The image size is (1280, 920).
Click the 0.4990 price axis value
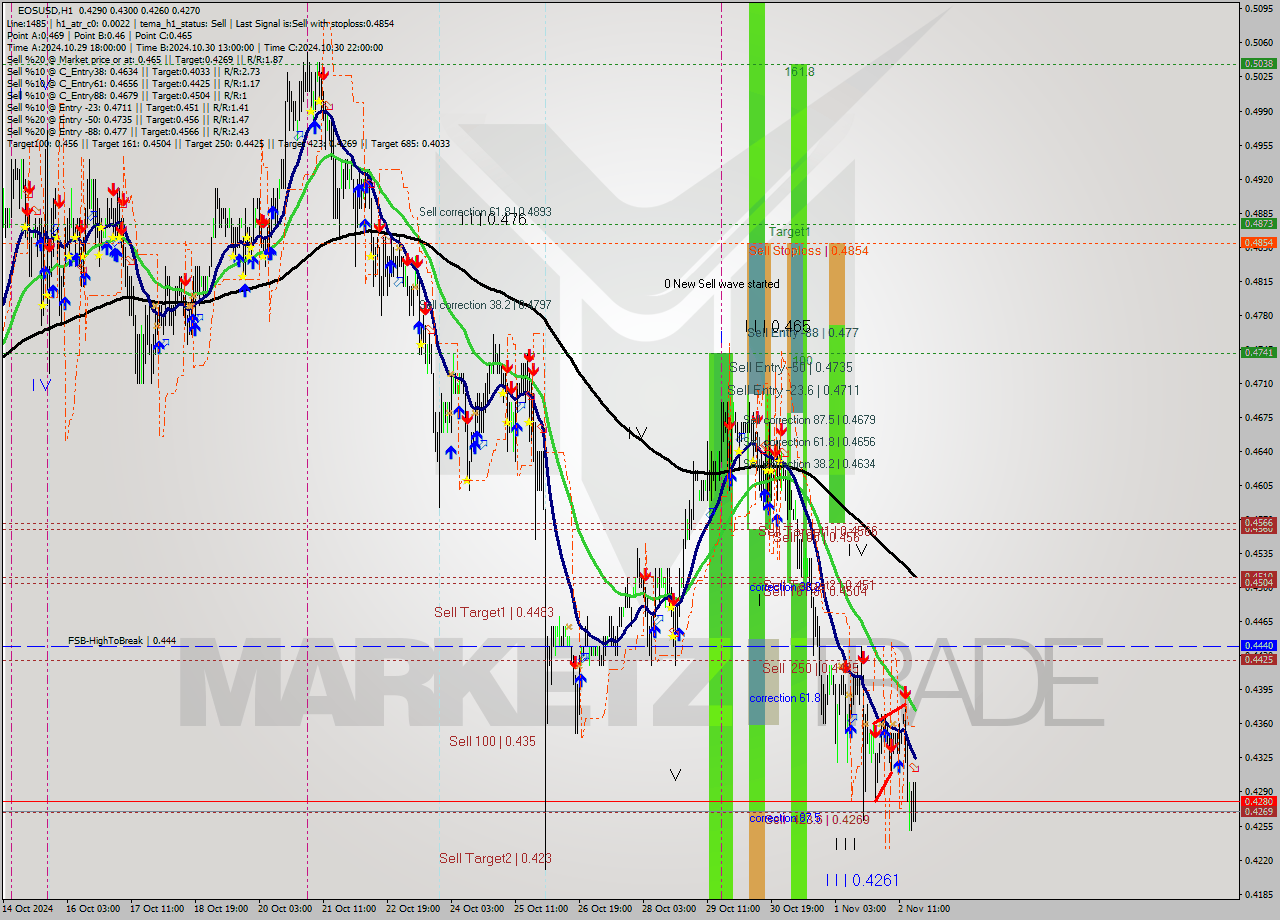tap(1259, 112)
